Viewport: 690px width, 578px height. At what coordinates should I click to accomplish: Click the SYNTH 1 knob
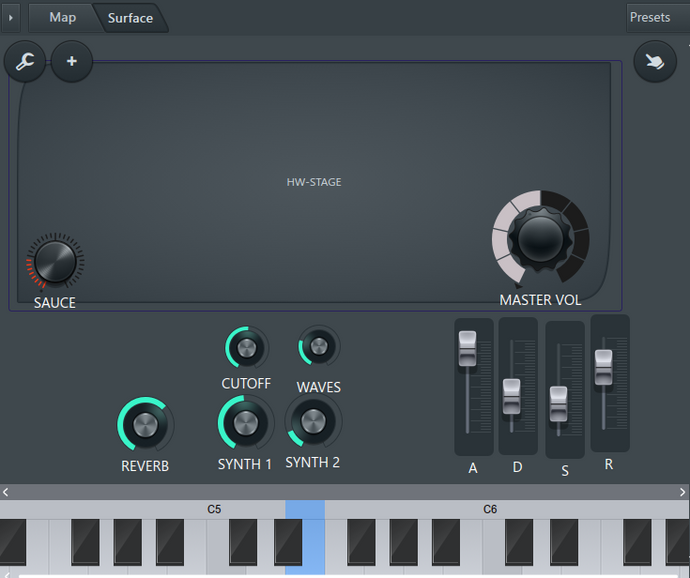click(246, 423)
